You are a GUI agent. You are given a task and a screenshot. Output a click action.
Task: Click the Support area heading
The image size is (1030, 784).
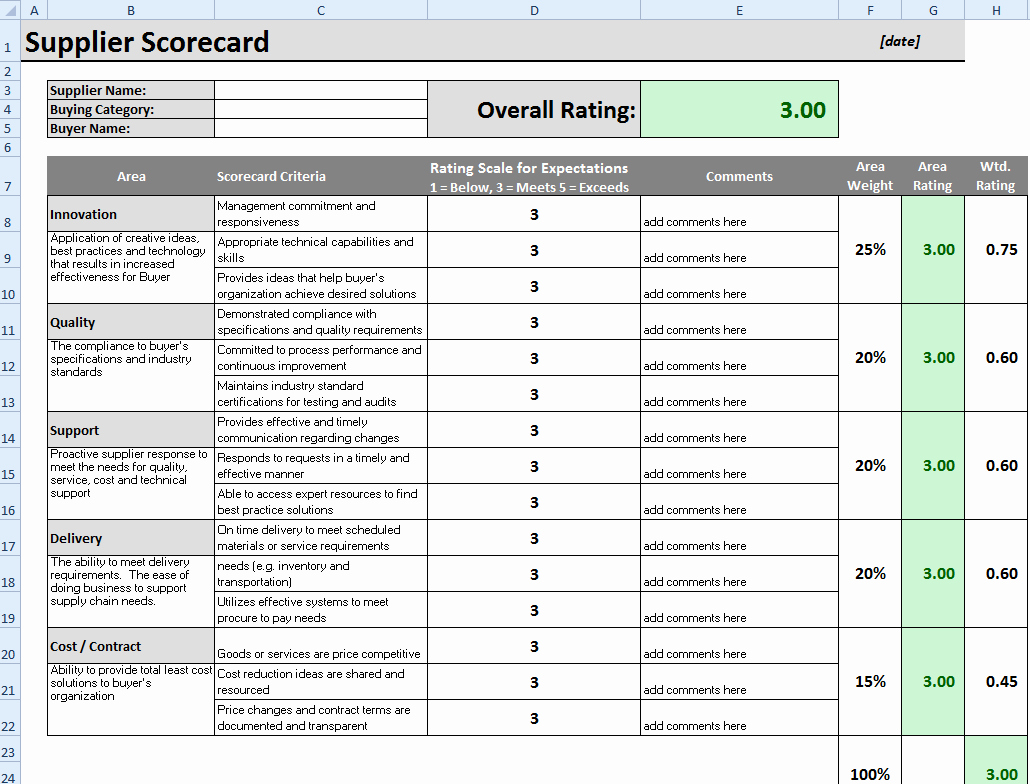[x=131, y=430]
